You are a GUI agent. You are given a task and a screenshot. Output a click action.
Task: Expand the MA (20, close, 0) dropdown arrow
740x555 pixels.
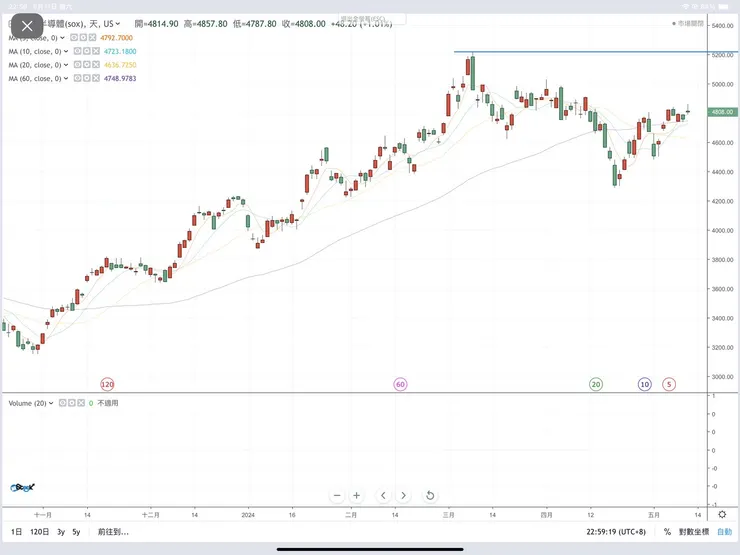(x=66, y=65)
